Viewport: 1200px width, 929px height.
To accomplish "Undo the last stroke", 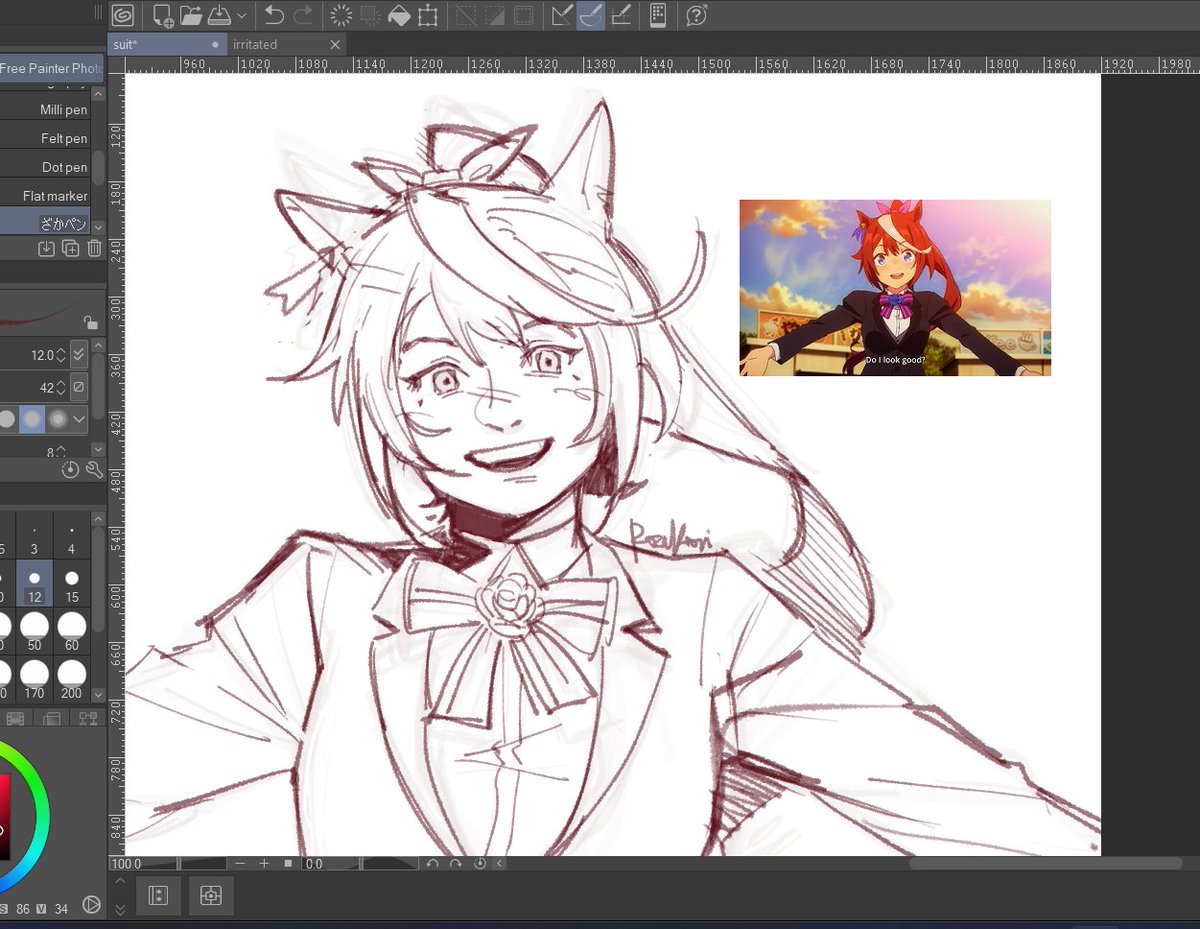I will pos(274,15).
